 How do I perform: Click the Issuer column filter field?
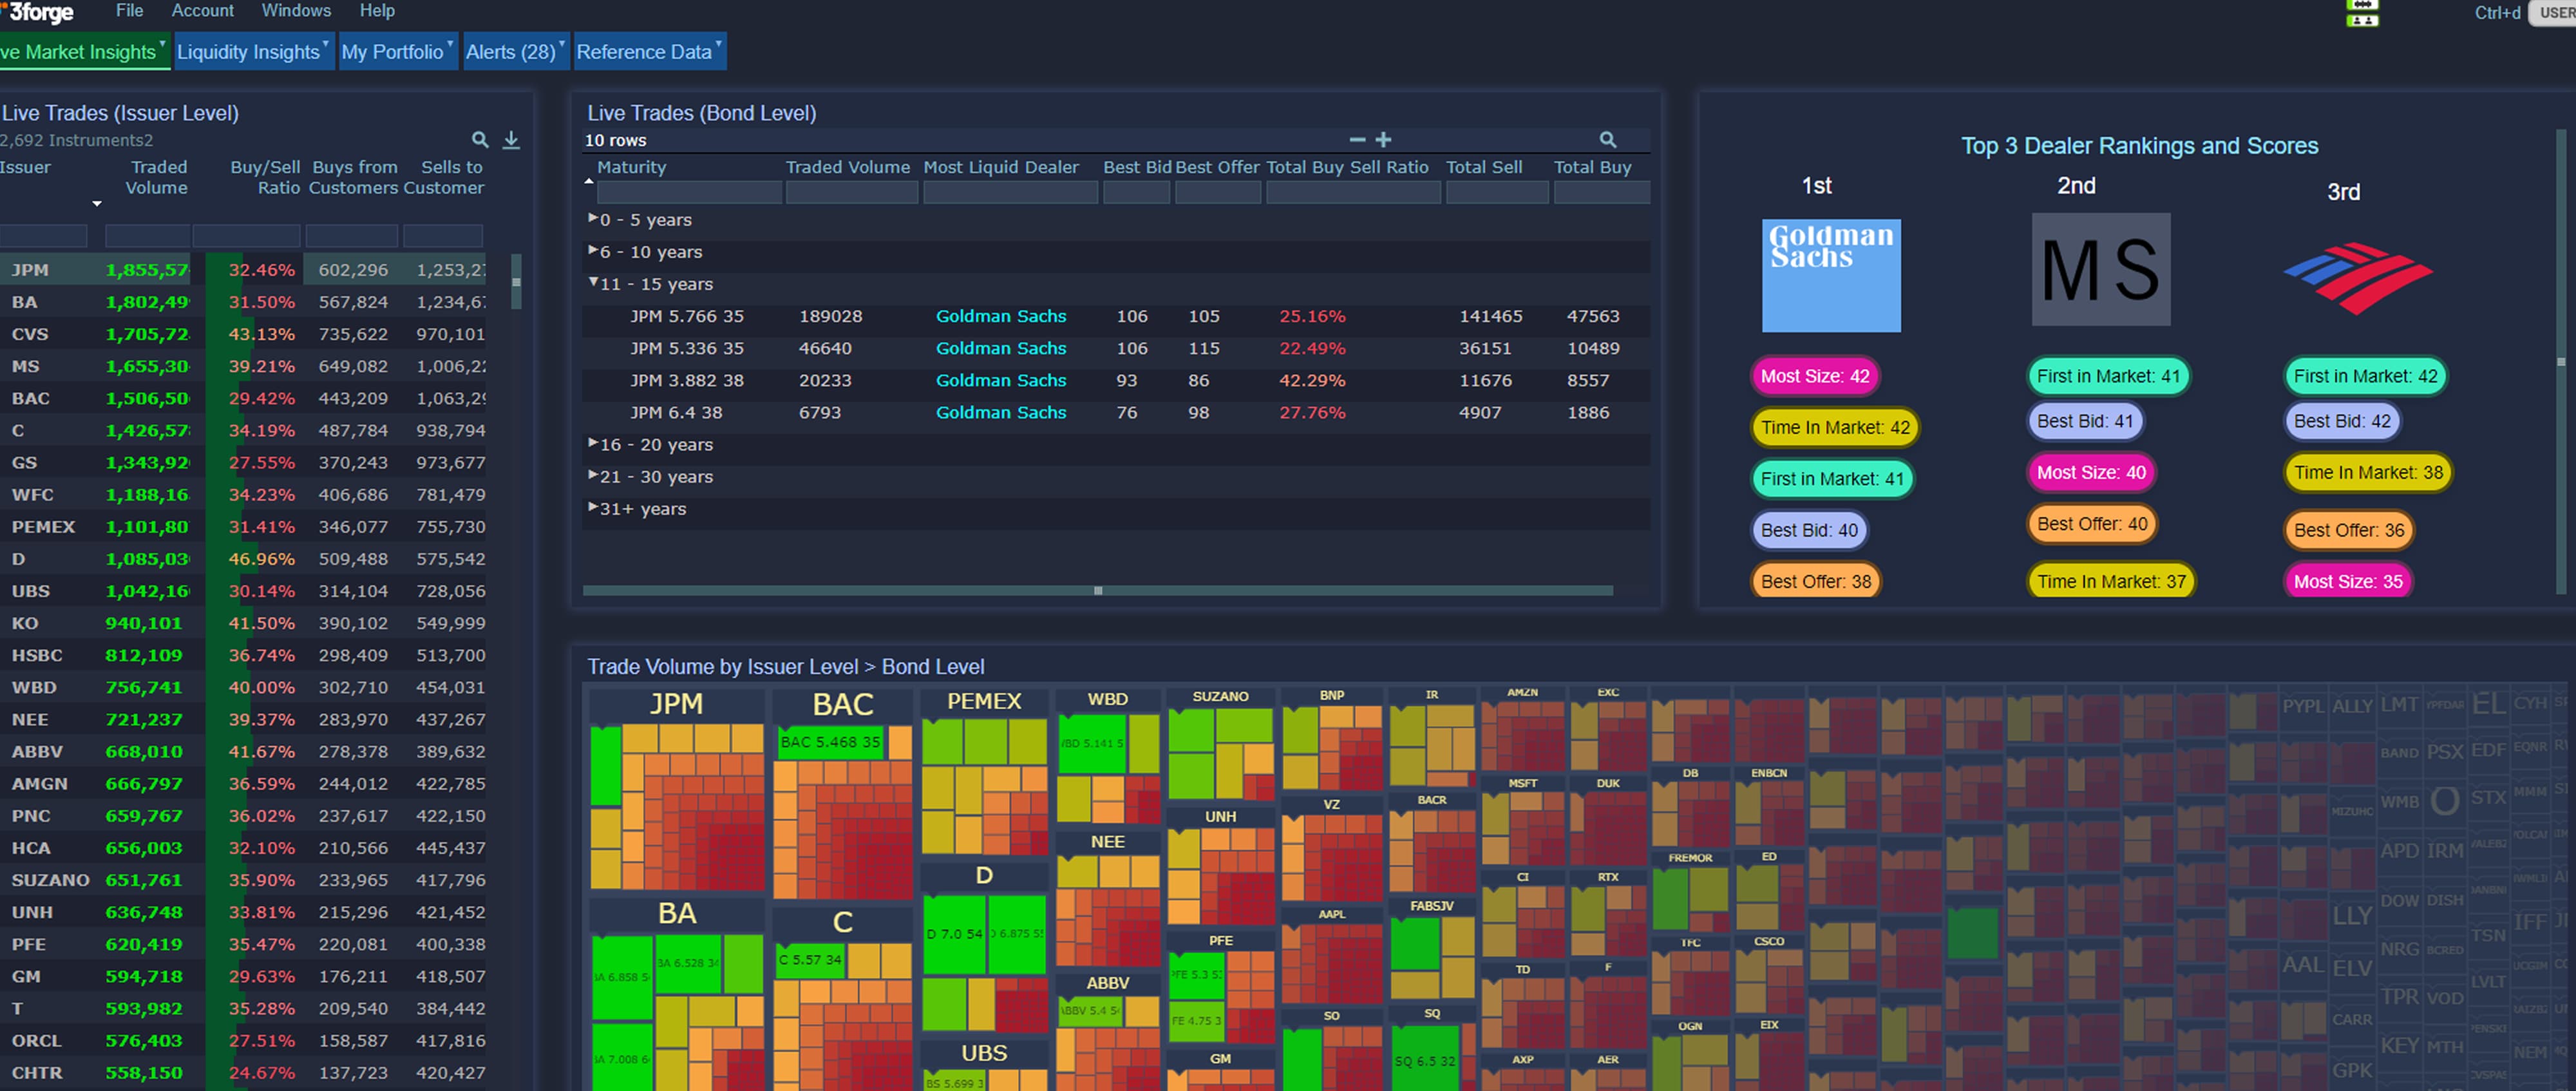[43, 236]
